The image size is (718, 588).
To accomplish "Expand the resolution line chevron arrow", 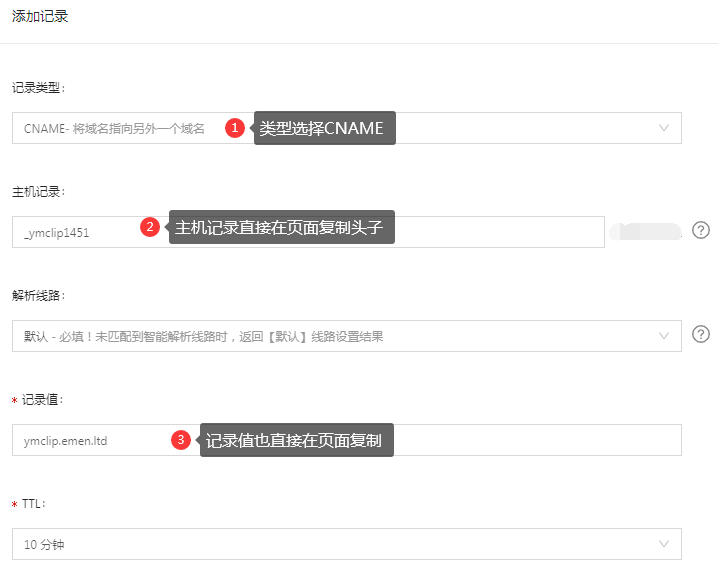I will [664, 336].
